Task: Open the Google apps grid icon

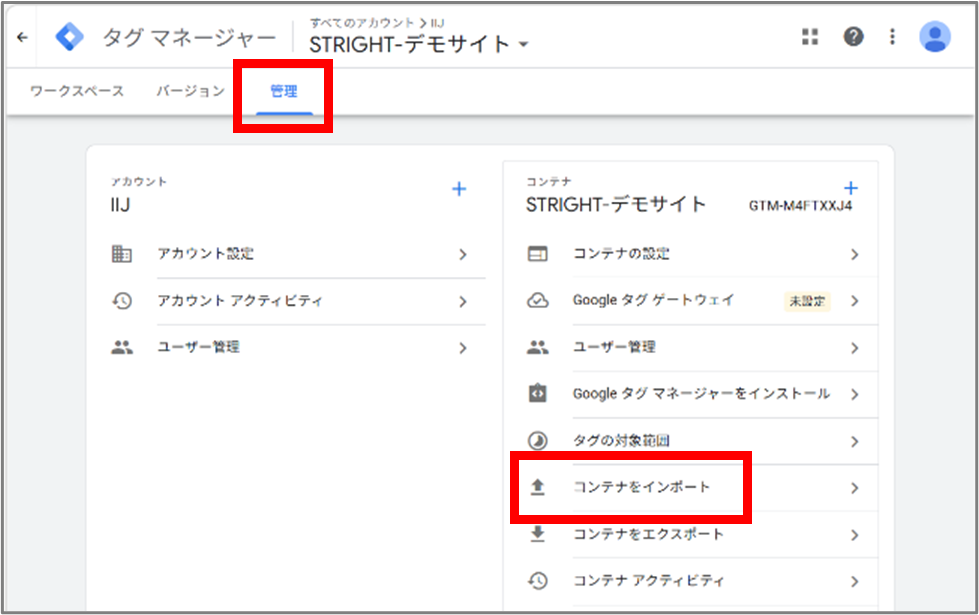Action: [810, 37]
